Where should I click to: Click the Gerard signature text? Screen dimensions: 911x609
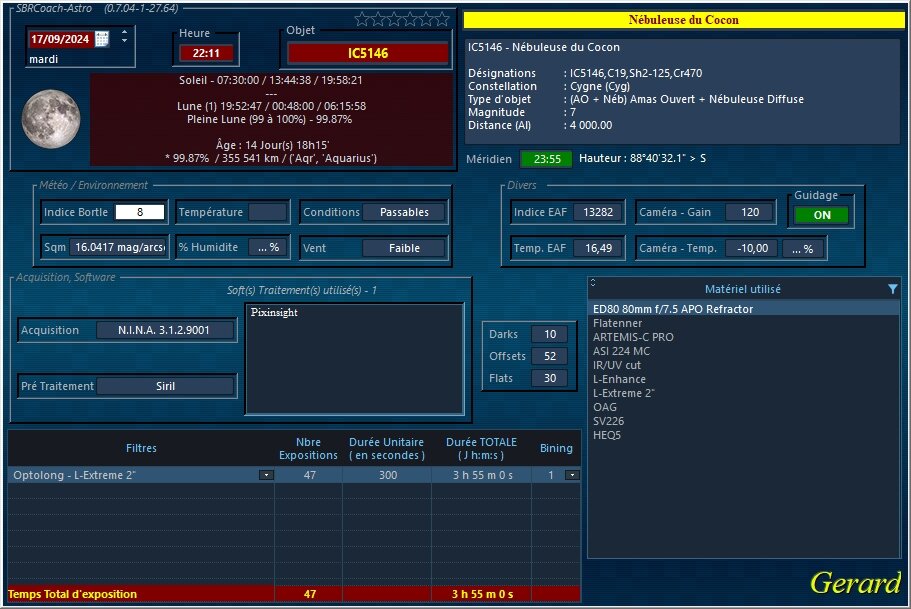click(855, 583)
